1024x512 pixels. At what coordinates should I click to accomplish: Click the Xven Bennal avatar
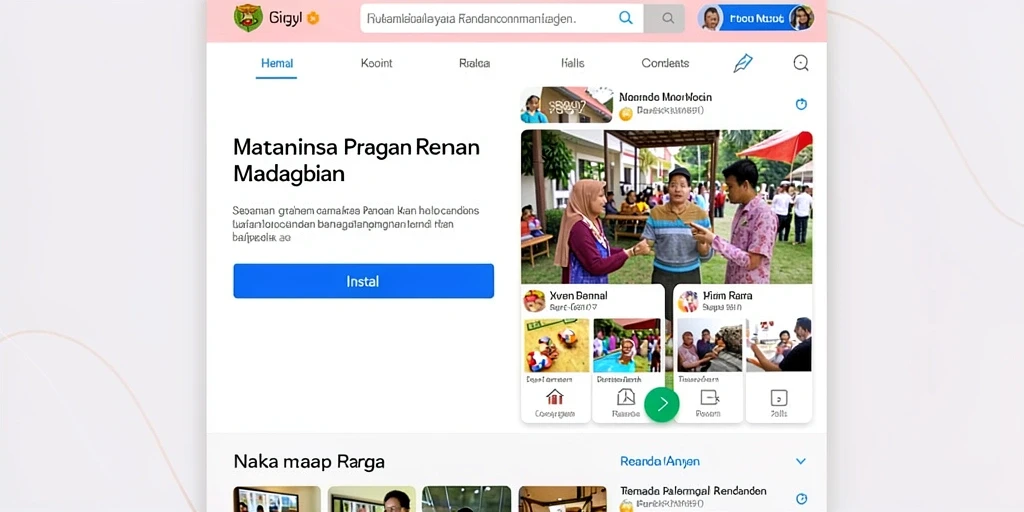click(x=534, y=301)
